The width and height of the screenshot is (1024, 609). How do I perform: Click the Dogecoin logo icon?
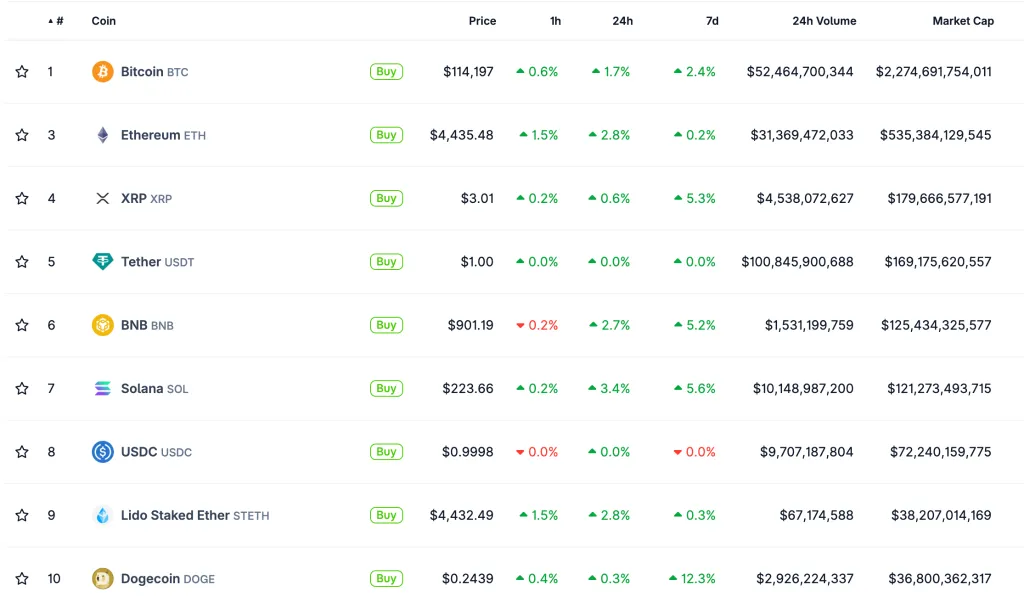click(102, 578)
